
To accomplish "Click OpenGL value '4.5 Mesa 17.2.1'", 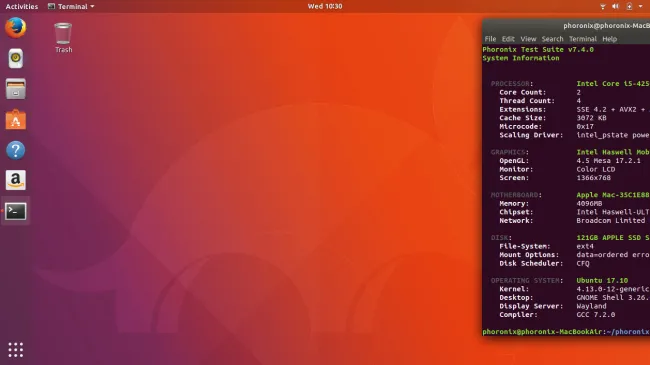I will click(x=608, y=161).
